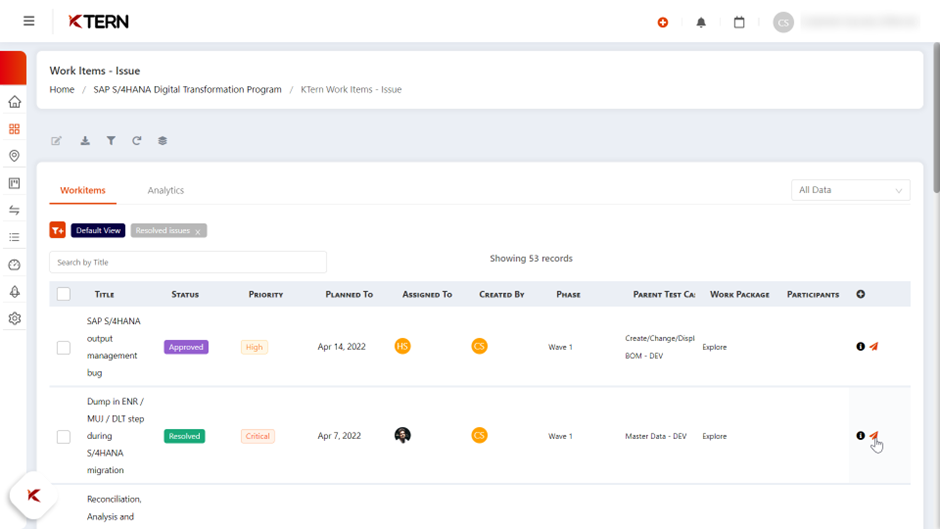The image size is (940, 529).
Task: Click the Title column header
Action: (x=104, y=294)
